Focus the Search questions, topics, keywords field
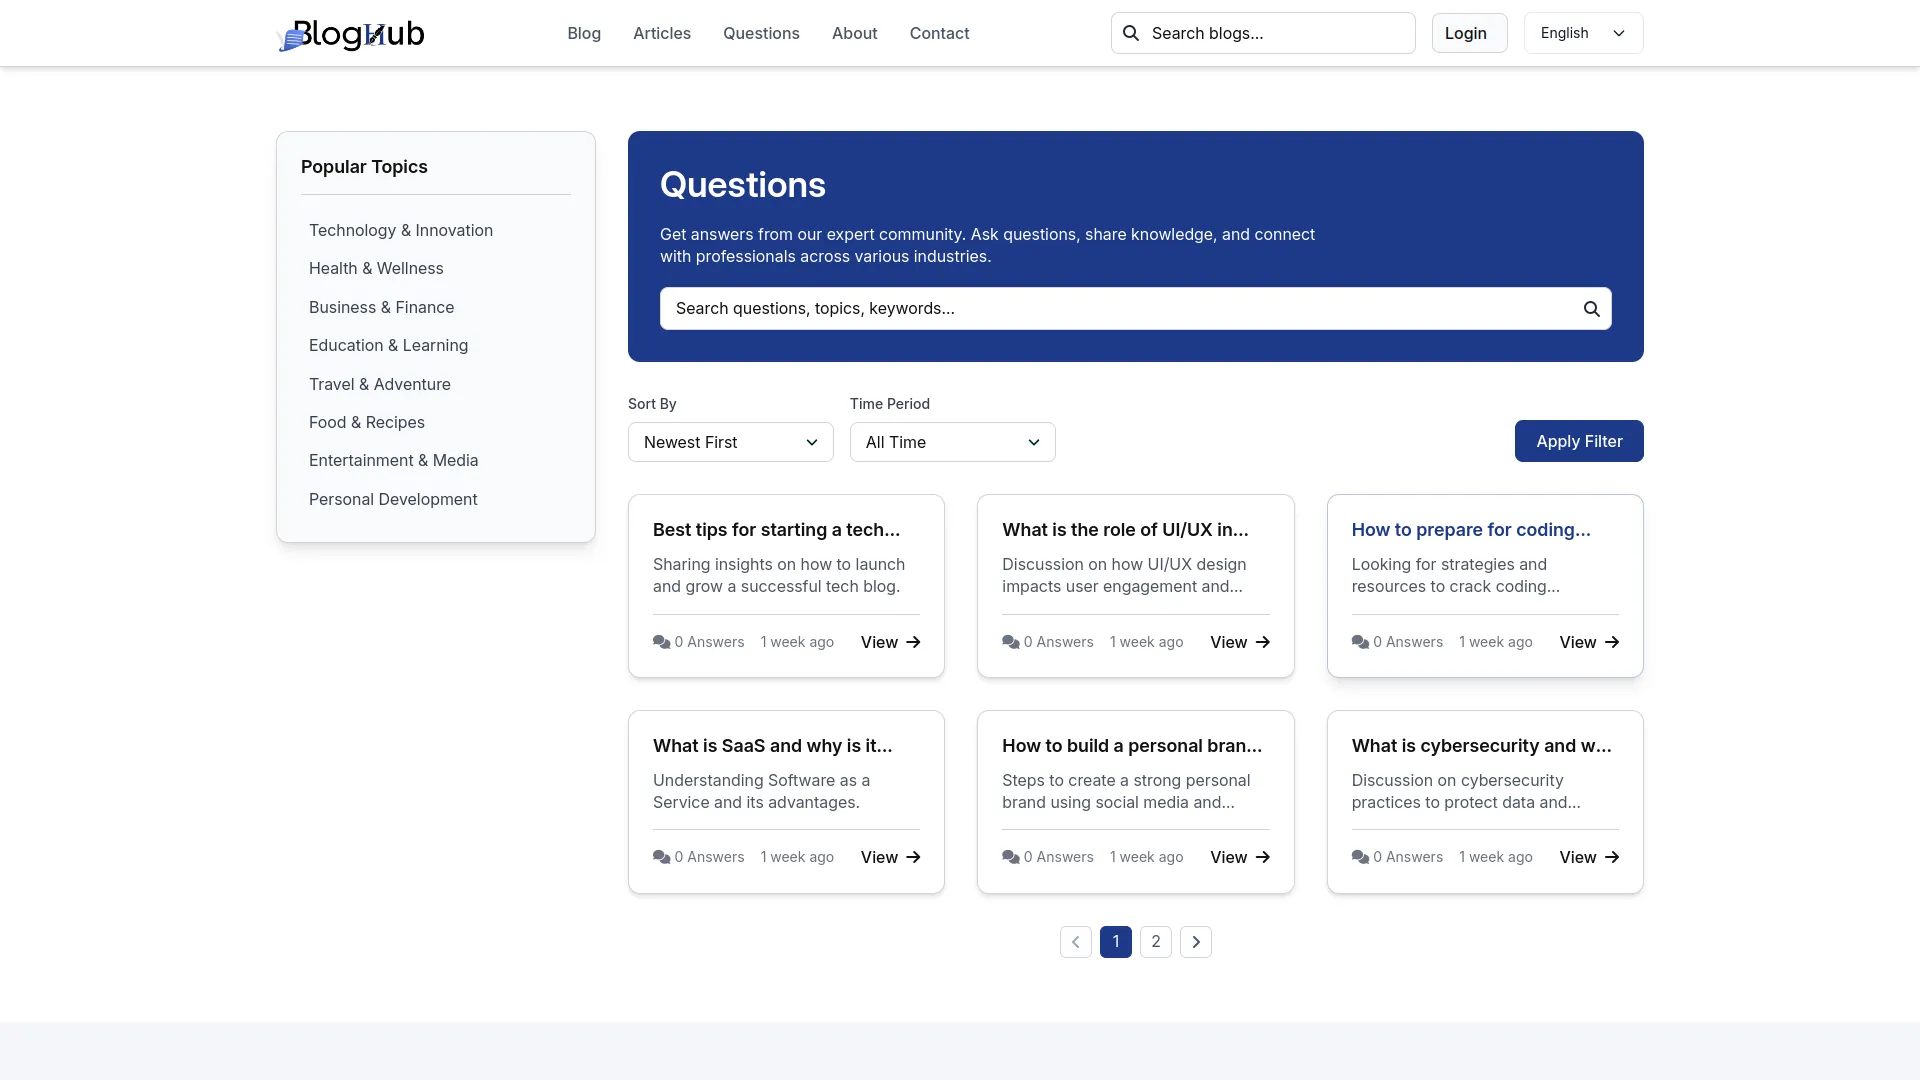 [x=1120, y=309]
